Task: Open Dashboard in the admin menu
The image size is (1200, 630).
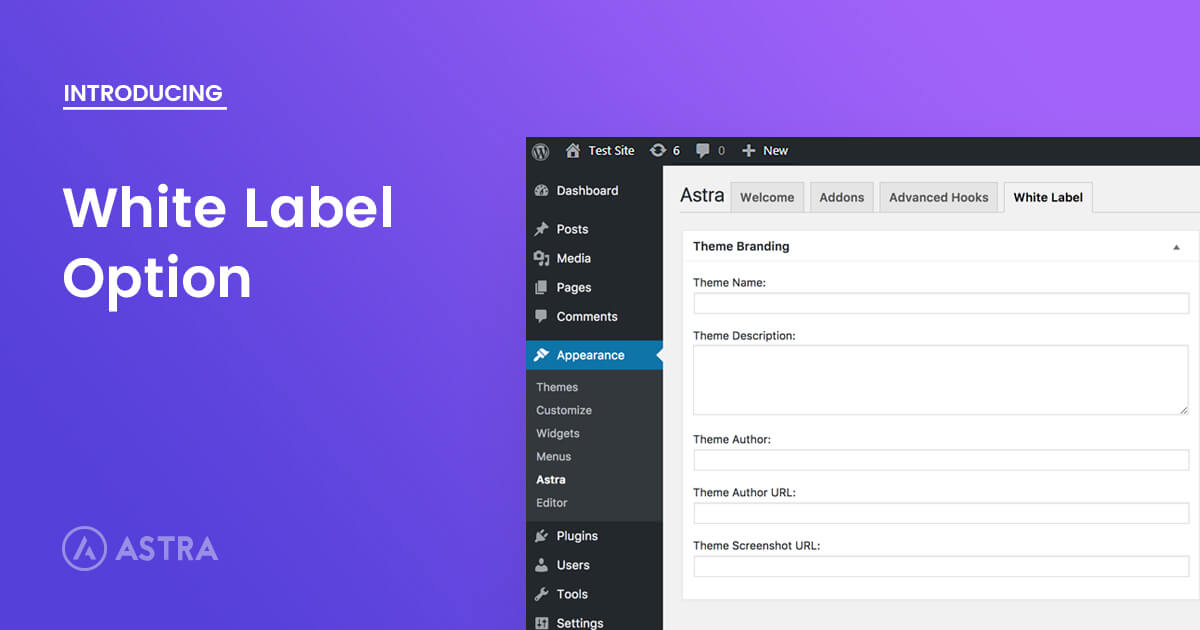Action: pos(587,191)
